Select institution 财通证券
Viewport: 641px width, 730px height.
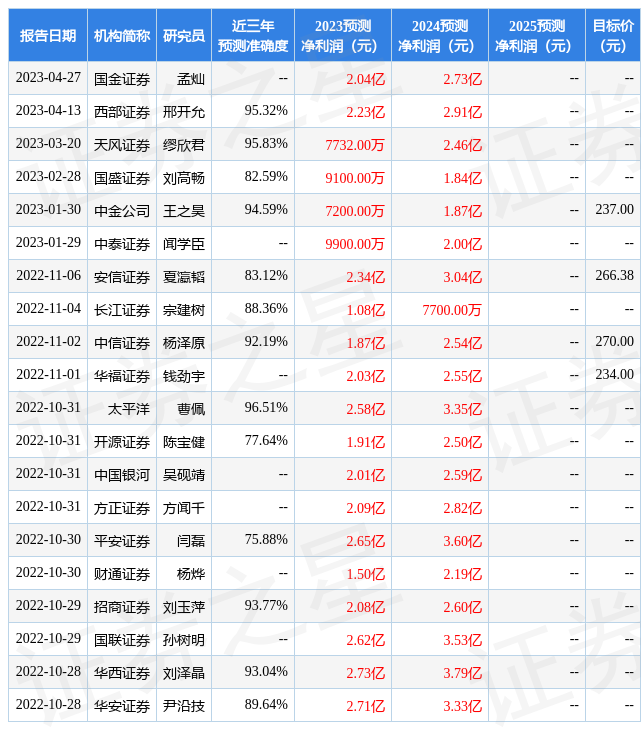pyautogui.click(x=122, y=575)
